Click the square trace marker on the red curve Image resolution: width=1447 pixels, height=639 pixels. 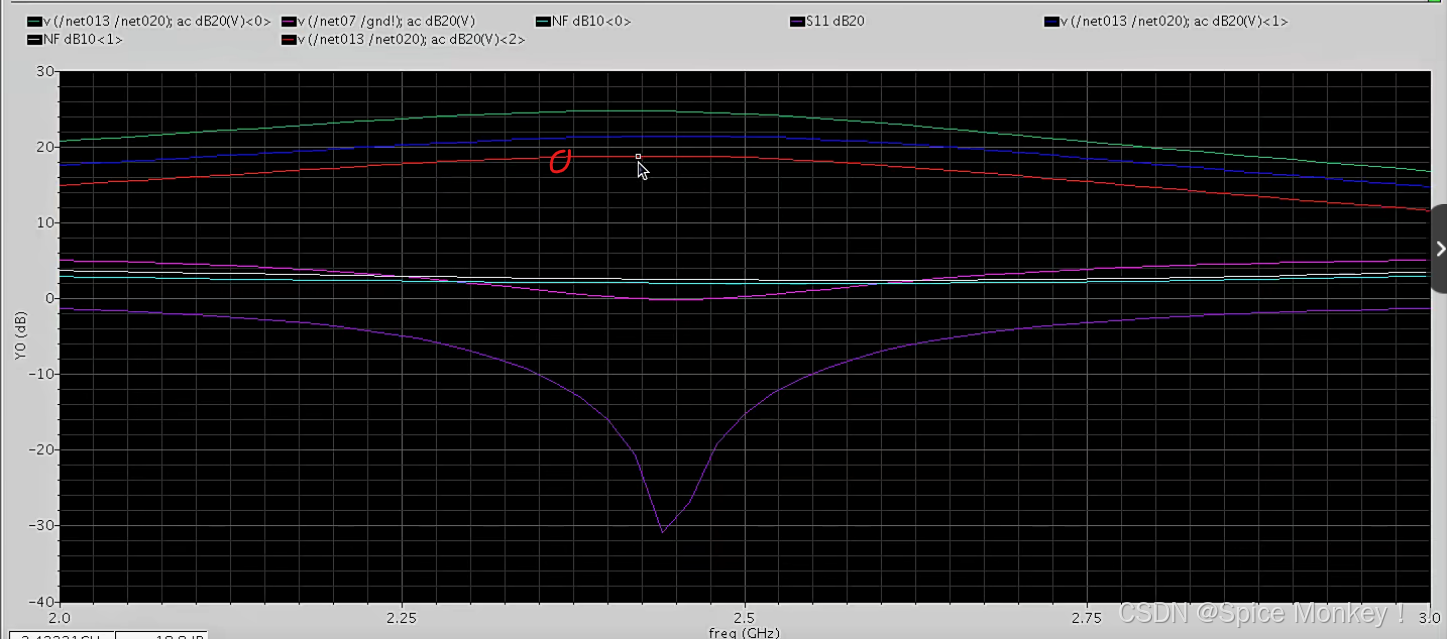click(638, 156)
